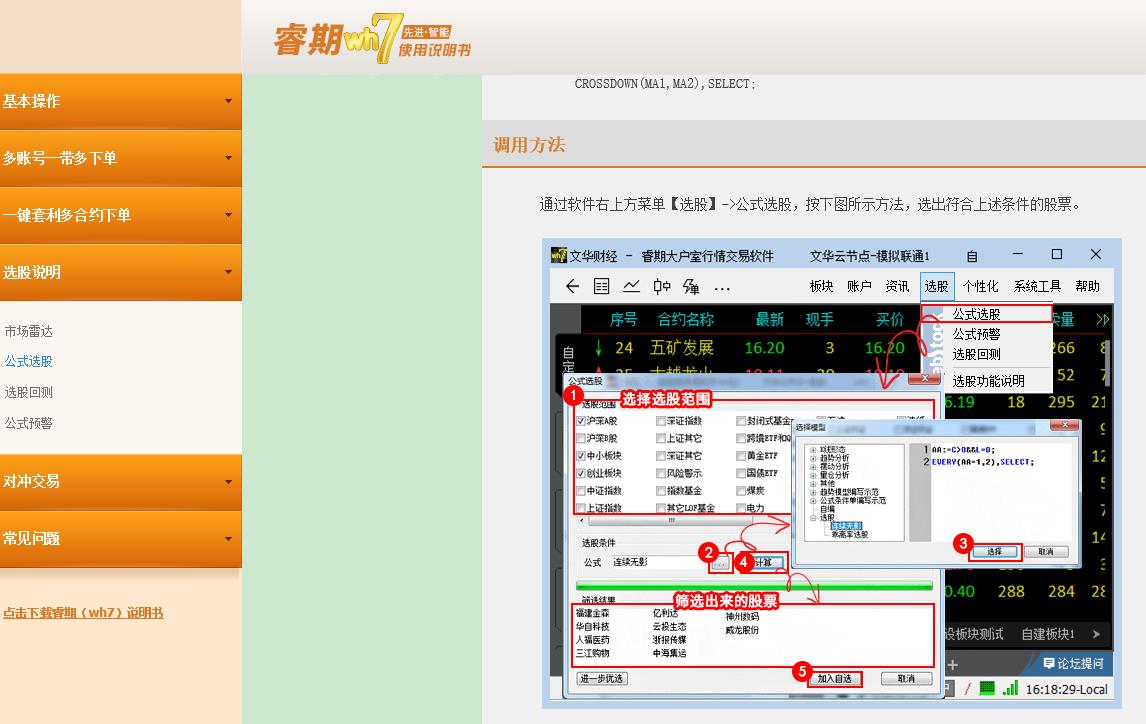Select the candlestick chart toolbar icon

click(x=661, y=287)
